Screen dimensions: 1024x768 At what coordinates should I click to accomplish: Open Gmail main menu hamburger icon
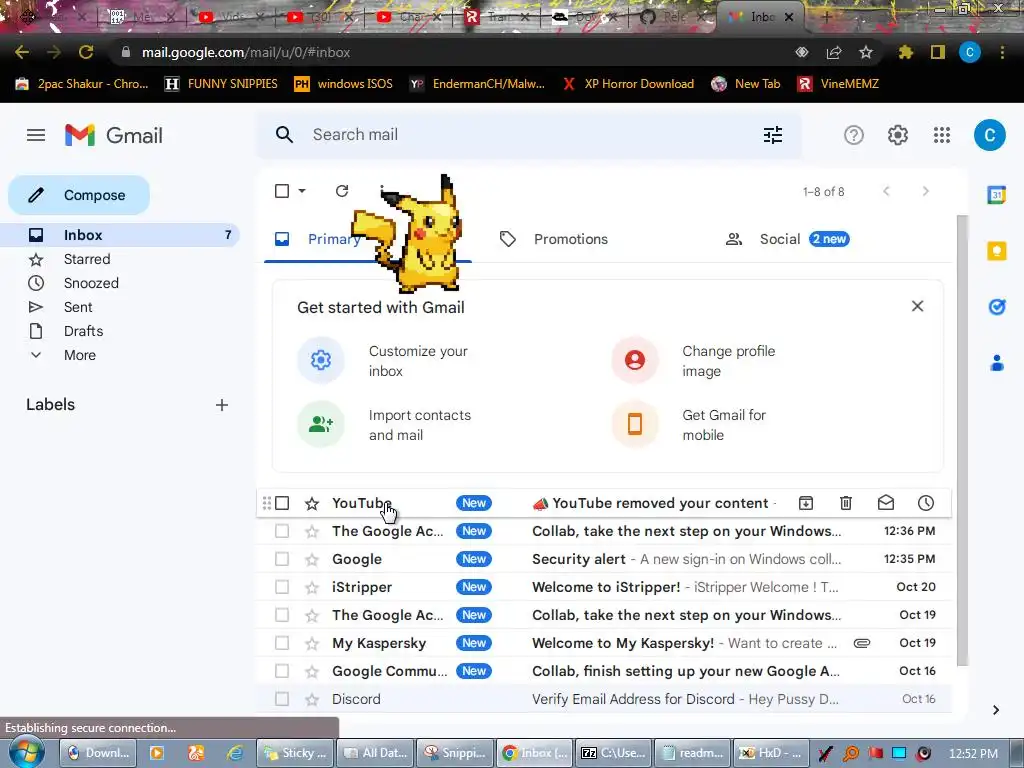(36, 135)
